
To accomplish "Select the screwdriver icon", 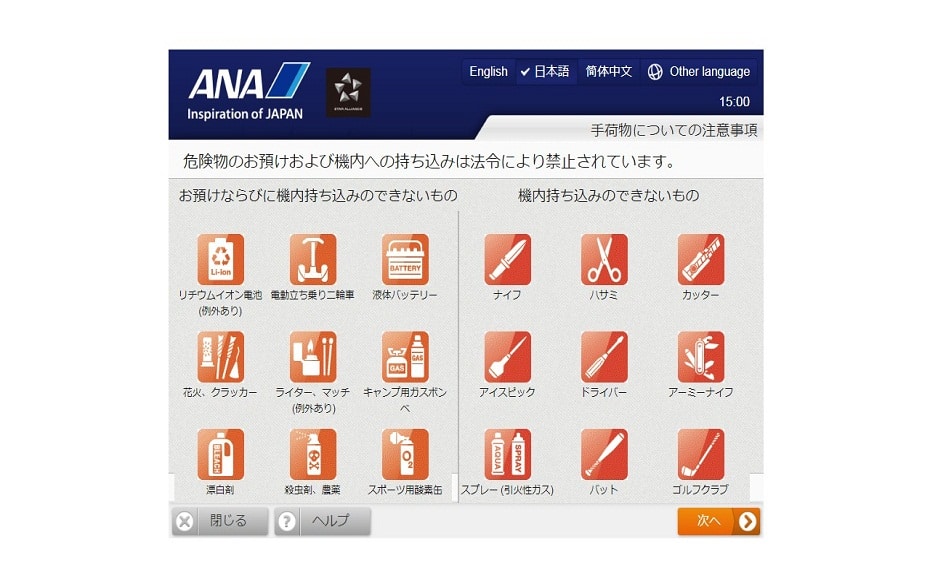I will [604, 357].
